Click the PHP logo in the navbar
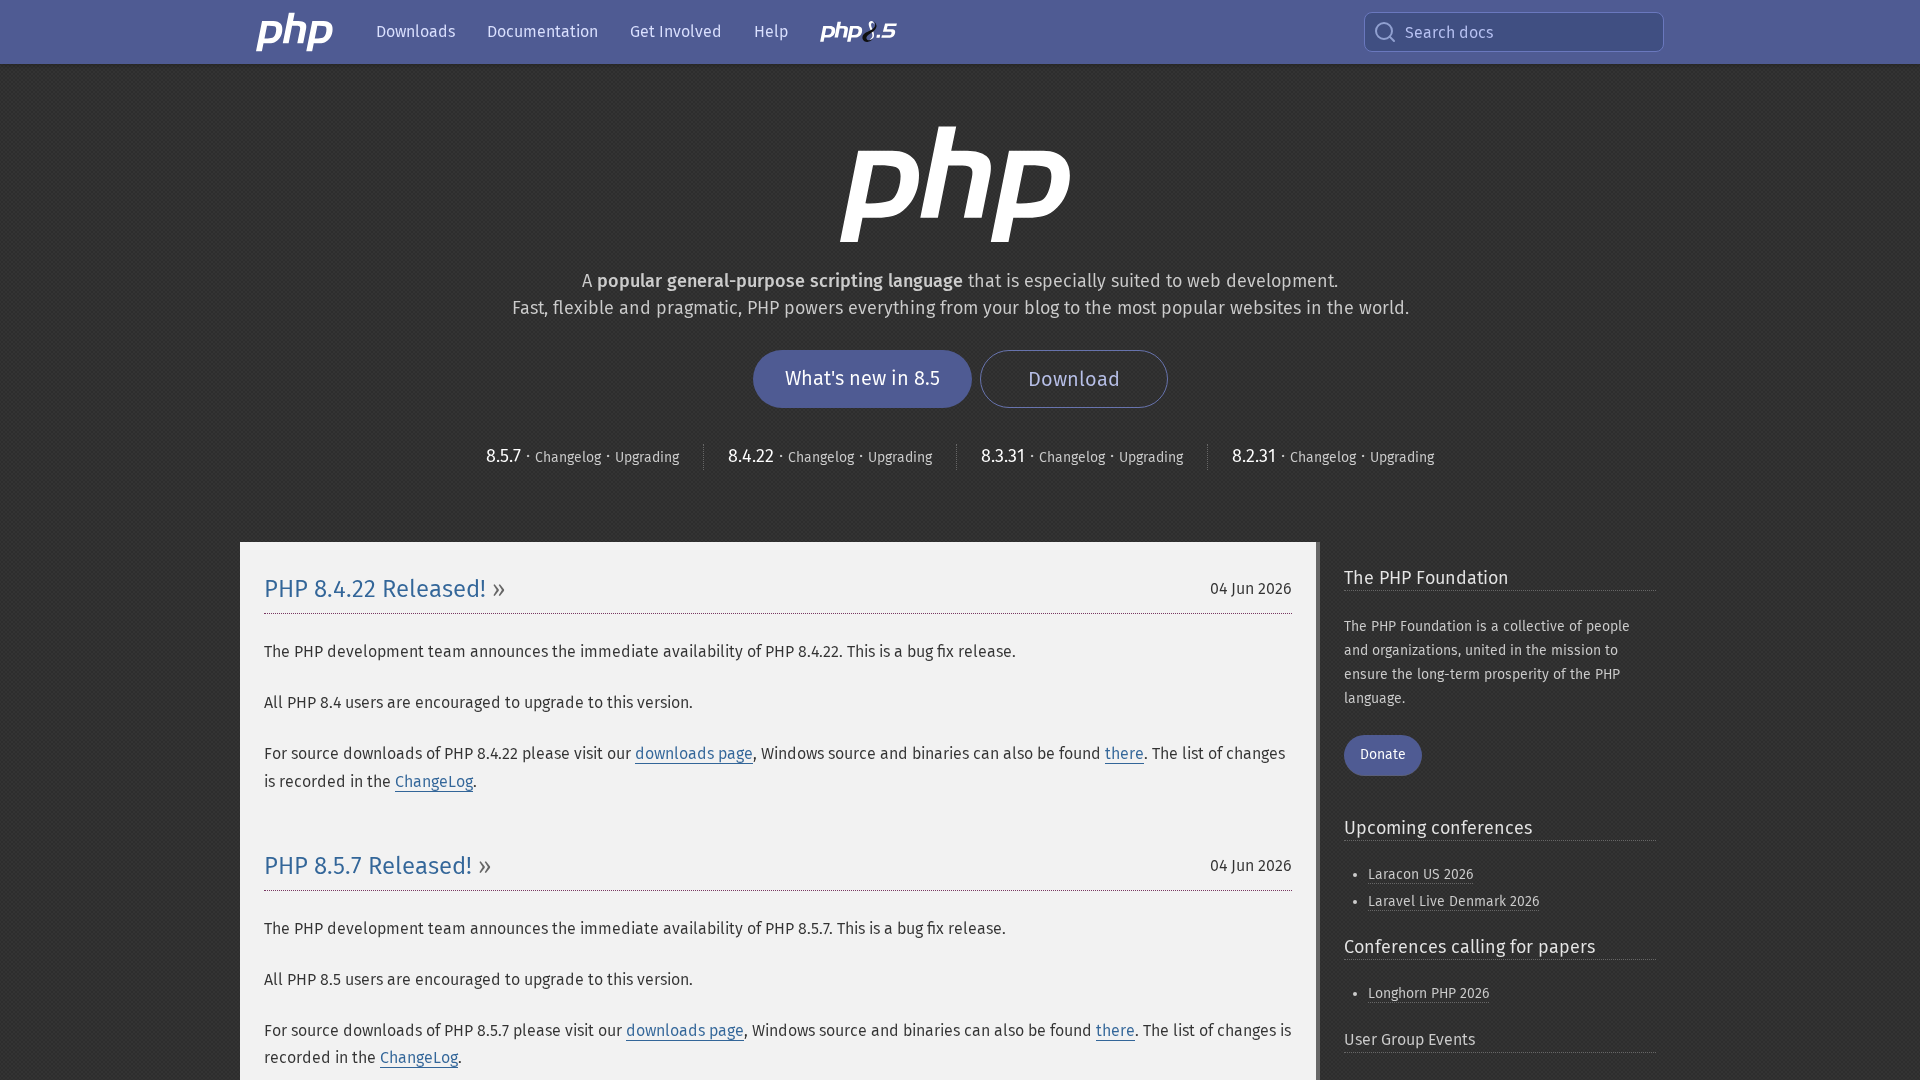Screen dimensions: 1920x1080 coord(294,32)
